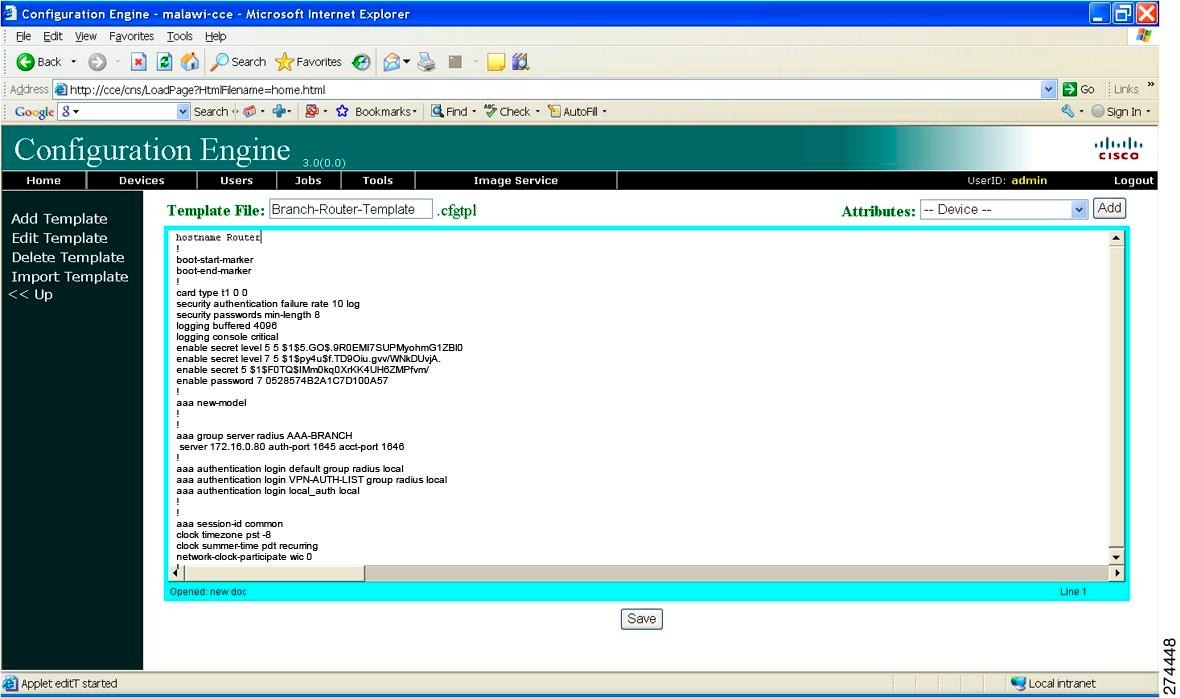
Task: Open the Help menu
Action: (215, 36)
